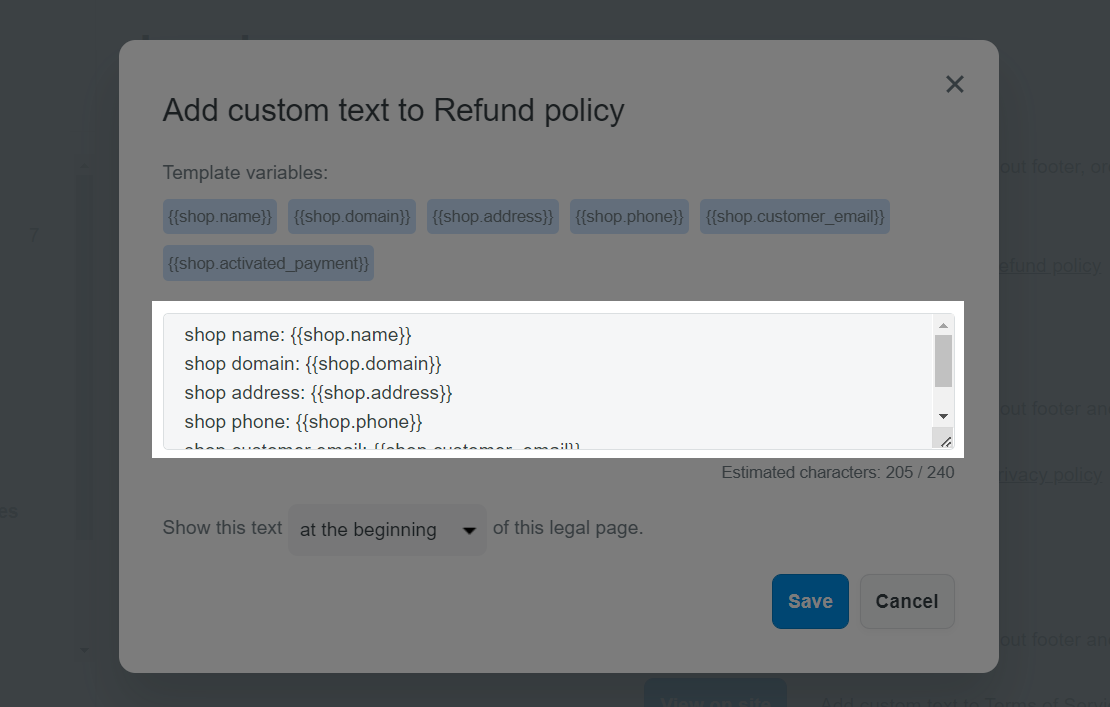Click the 'Show this text' label

222,528
